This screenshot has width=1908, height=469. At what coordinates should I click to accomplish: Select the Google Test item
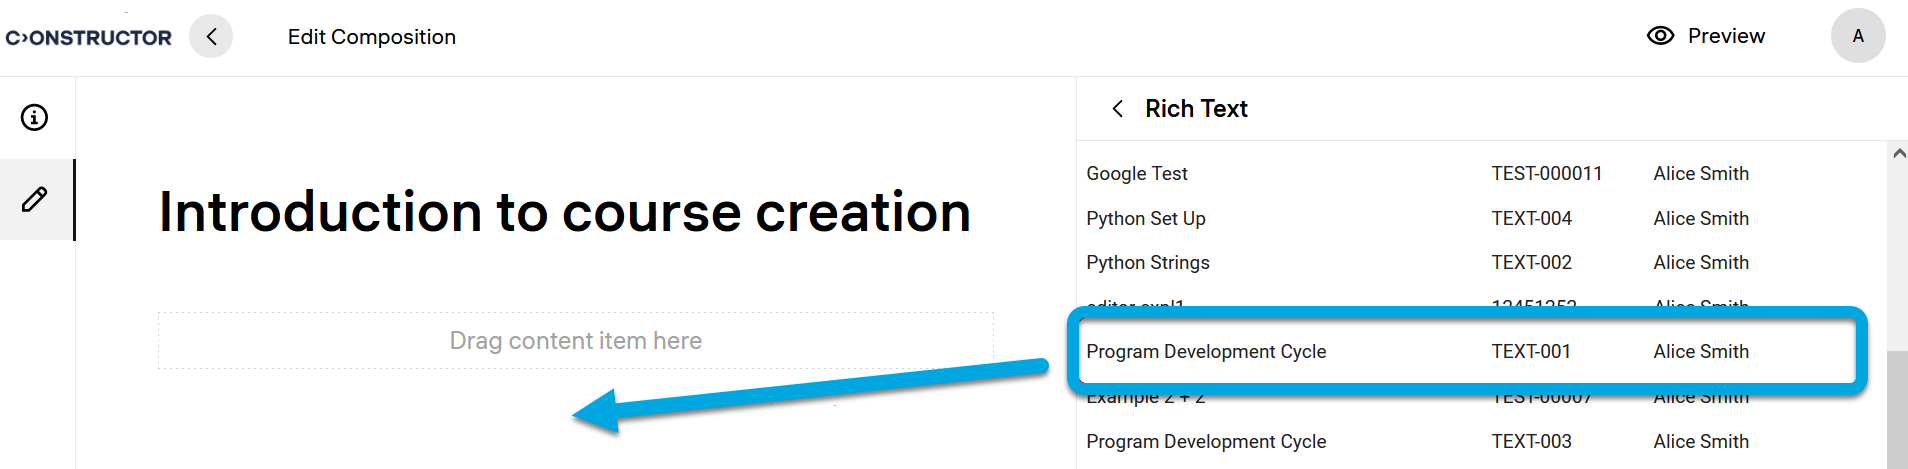tap(1137, 174)
